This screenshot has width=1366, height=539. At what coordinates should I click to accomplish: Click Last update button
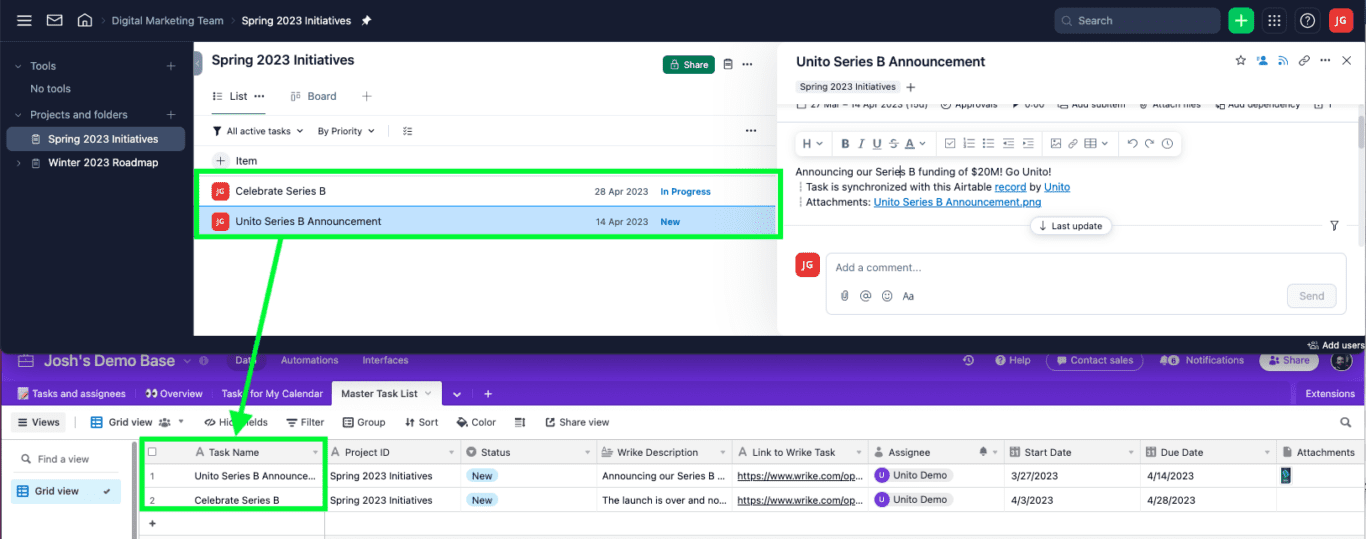coord(1070,226)
